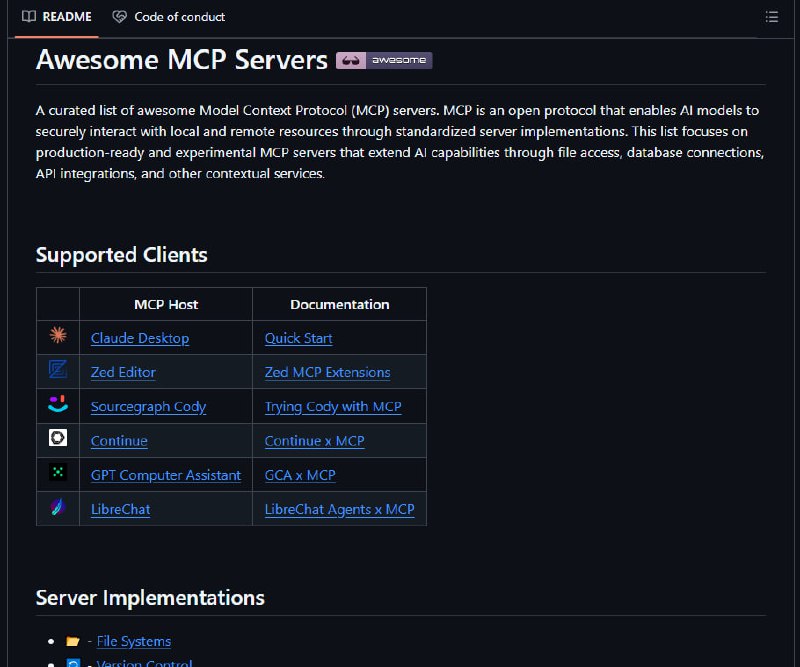Image resolution: width=800 pixels, height=667 pixels.
Task: Click the GPT Computer Assistant logo
Action: click(58, 472)
